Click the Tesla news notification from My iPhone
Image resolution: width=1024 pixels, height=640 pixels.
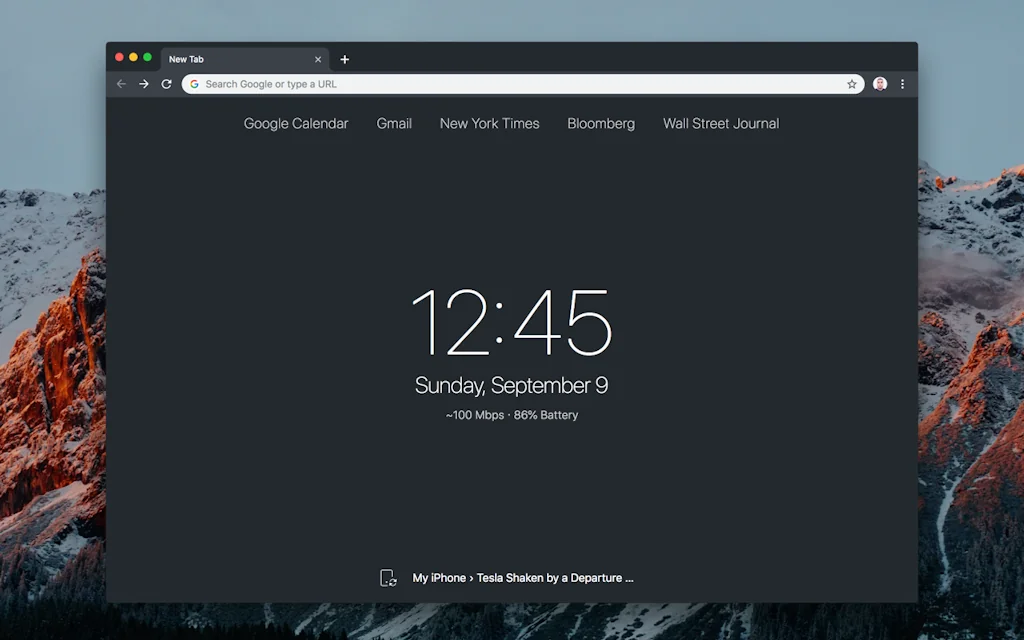click(520, 577)
